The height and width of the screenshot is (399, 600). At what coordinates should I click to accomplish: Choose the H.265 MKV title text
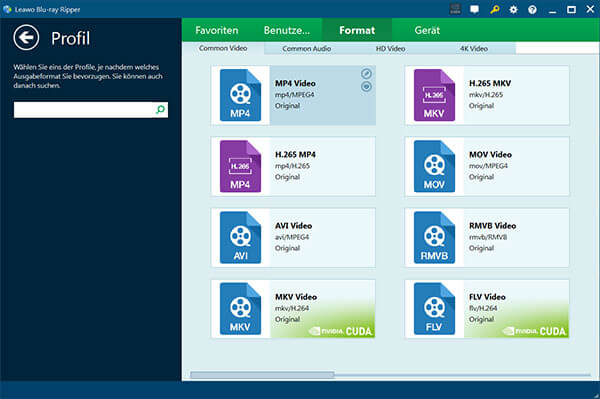click(490, 83)
